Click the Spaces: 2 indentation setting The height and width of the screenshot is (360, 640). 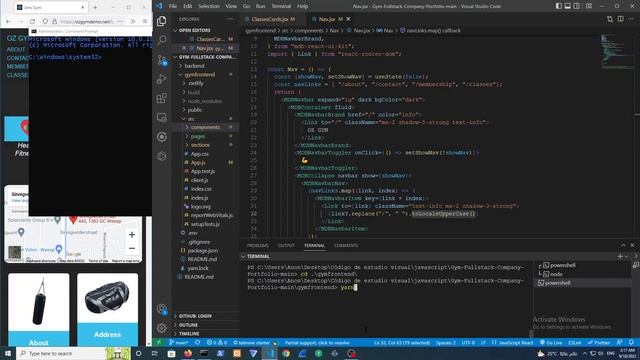click(446, 342)
